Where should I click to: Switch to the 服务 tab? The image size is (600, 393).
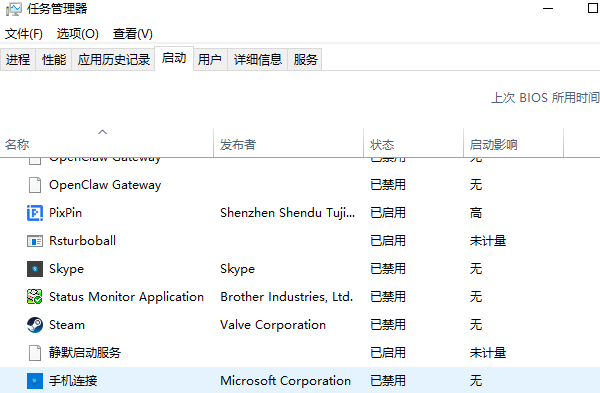305,59
